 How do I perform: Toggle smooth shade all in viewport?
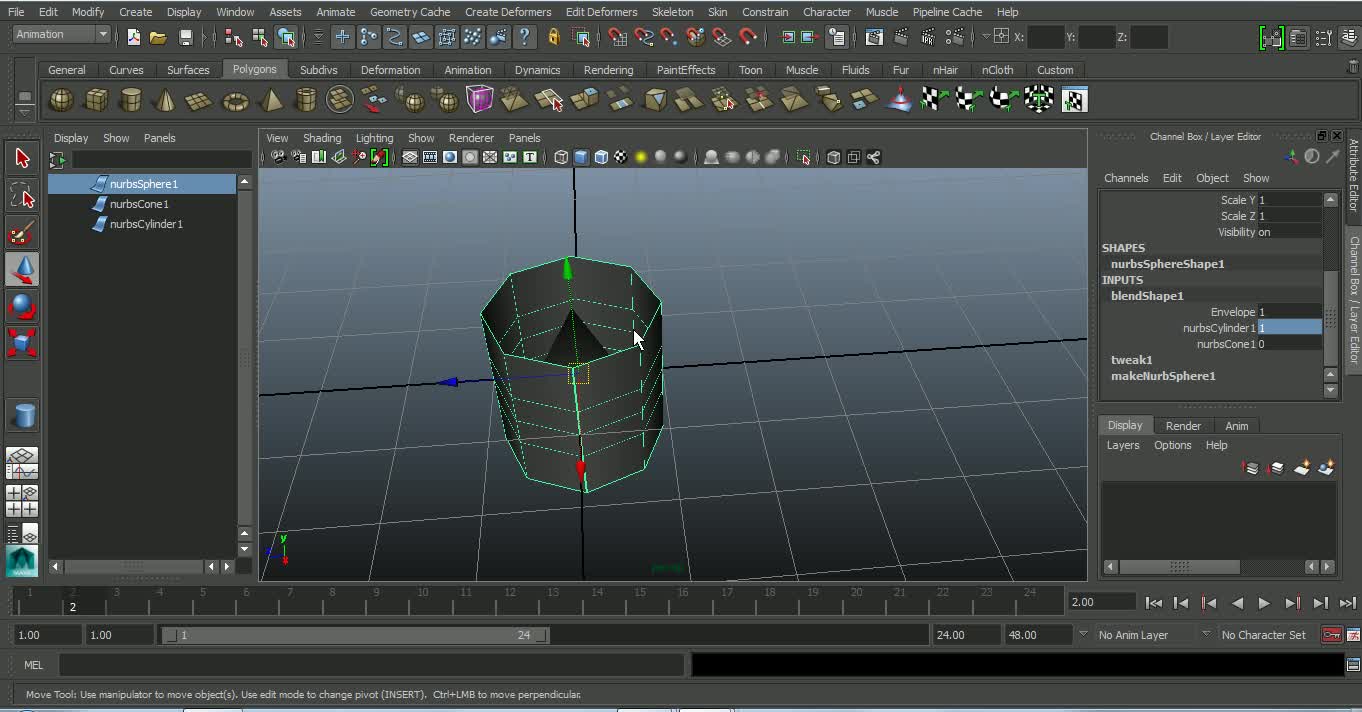[581, 157]
